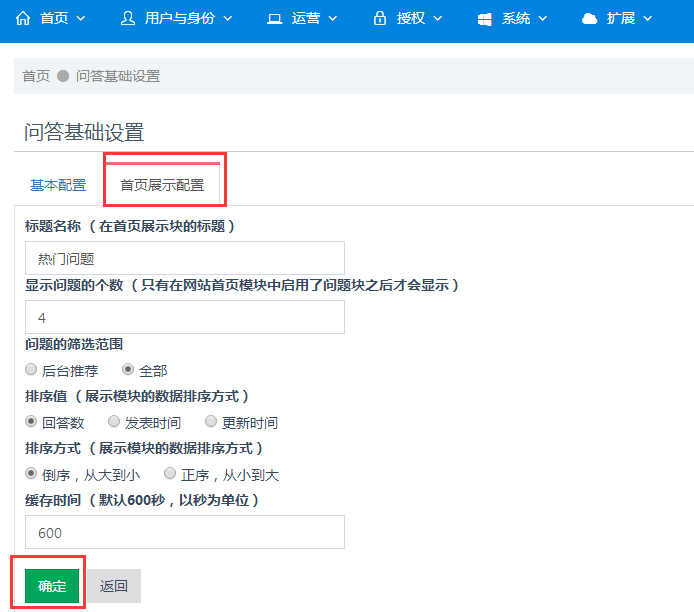
Task: Click the green 确定 button
Action: click(52, 586)
